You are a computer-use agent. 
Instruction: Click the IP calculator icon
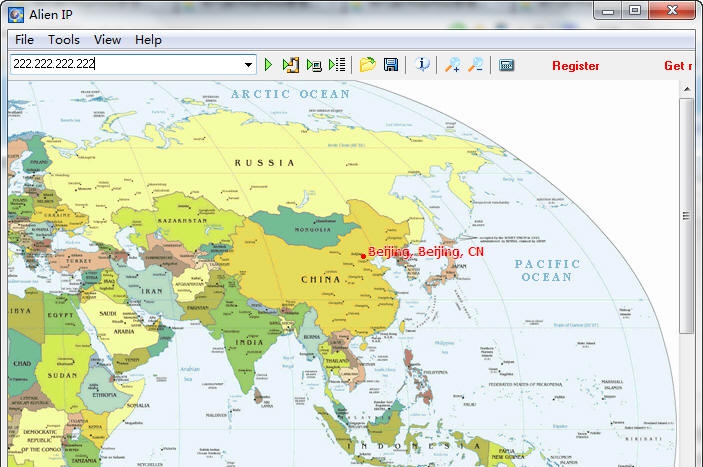pos(507,65)
